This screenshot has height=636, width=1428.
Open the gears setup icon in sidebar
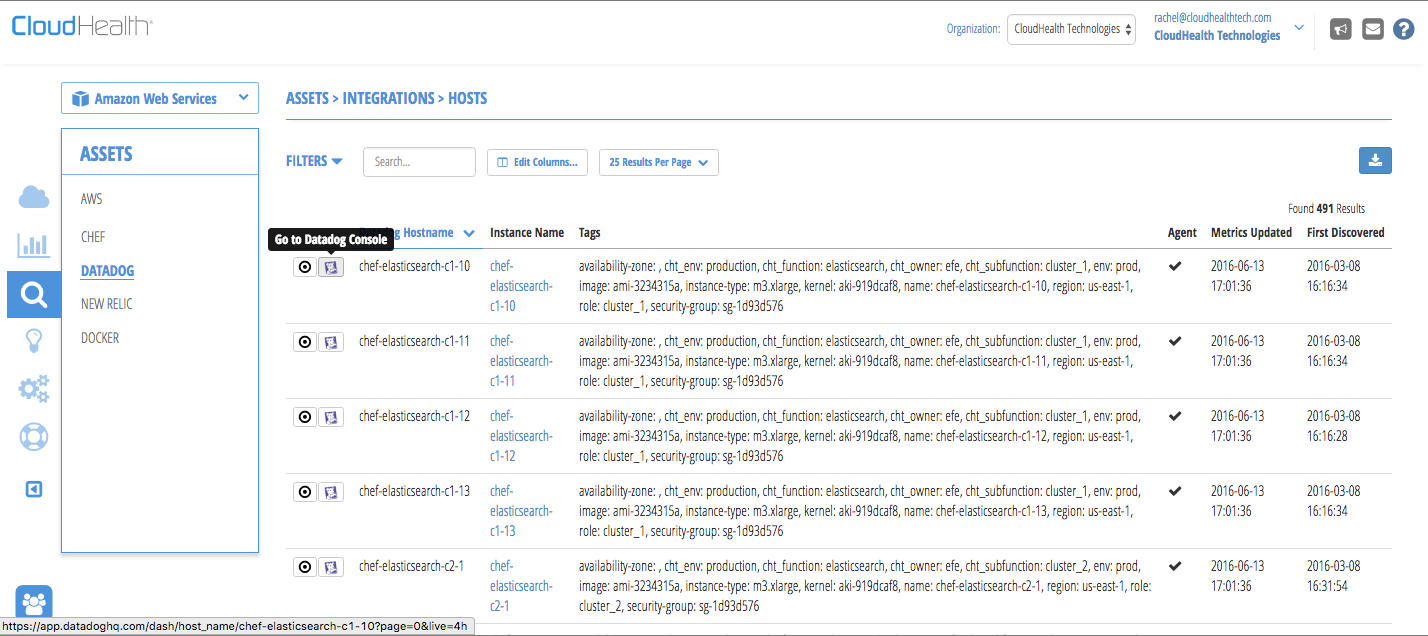[x=34, y=389]
